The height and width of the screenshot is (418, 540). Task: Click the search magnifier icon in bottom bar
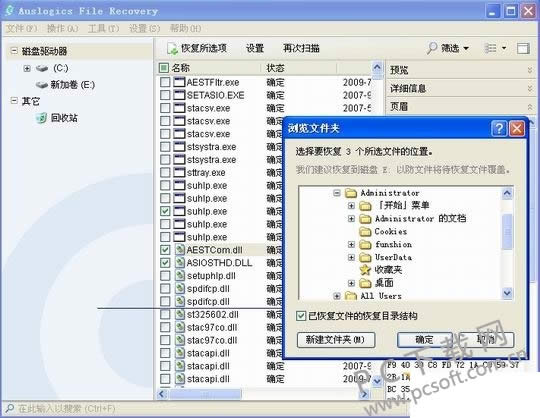click(9, 408)
